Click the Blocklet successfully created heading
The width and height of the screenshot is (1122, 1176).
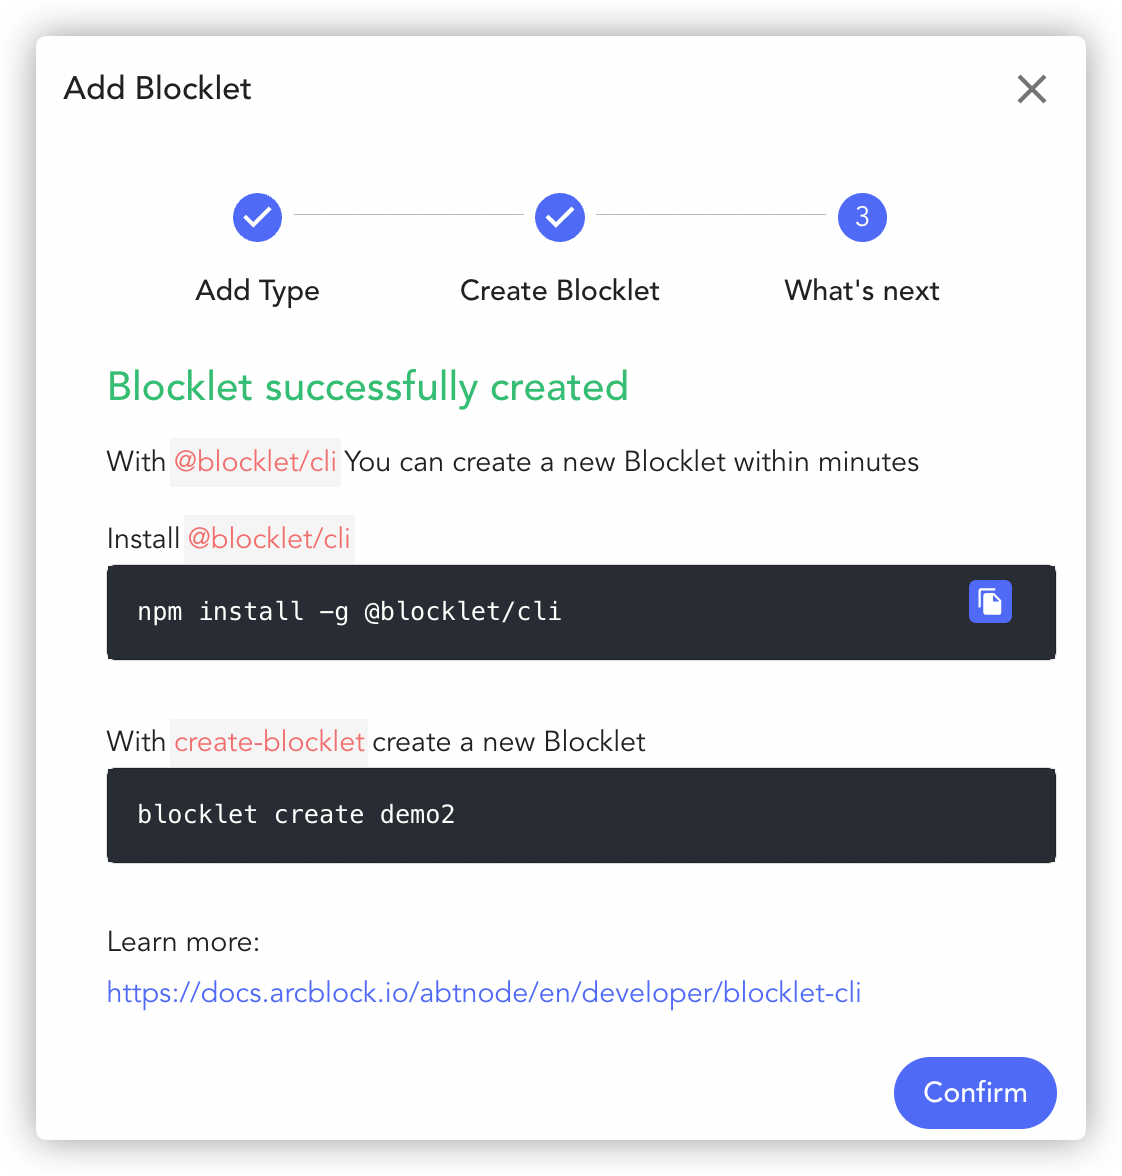[368, 387]
